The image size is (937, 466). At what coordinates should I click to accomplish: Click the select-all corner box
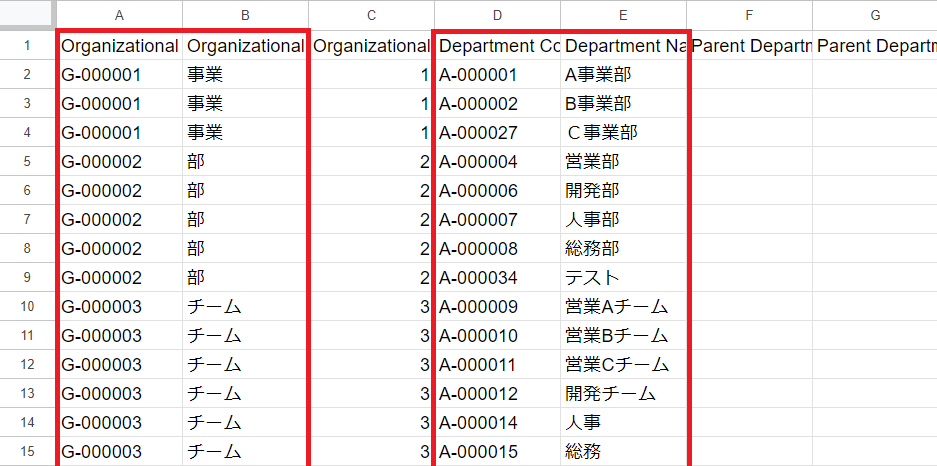click(x=27, y=15)
